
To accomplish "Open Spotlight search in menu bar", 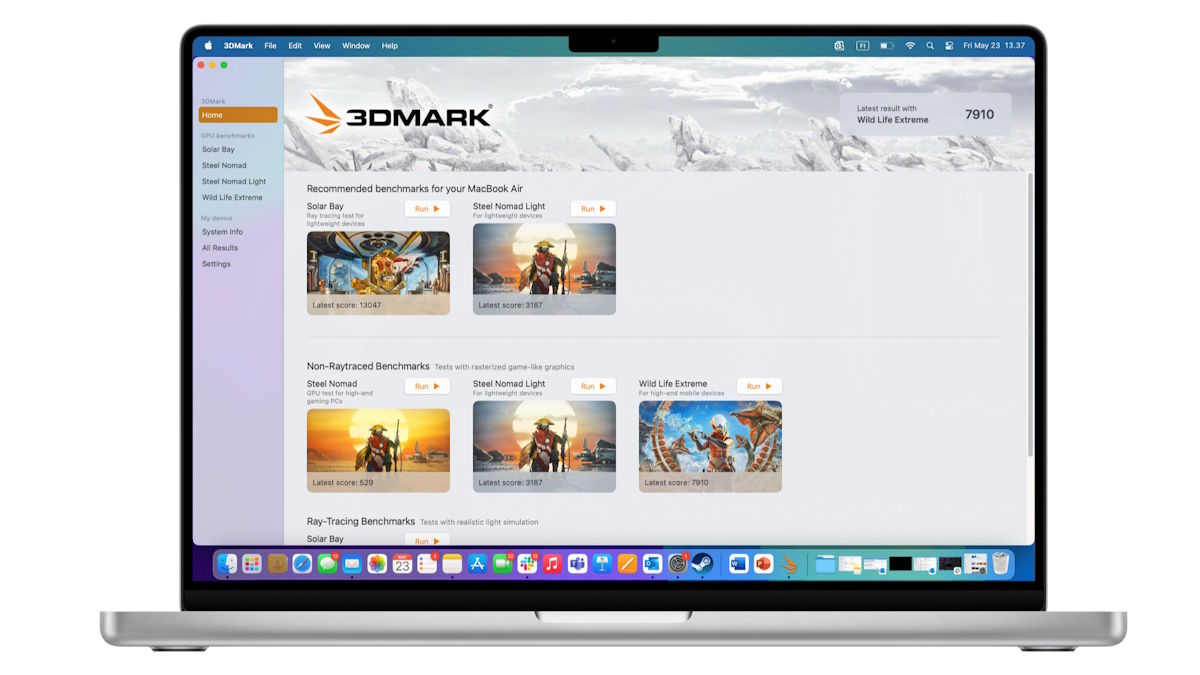I will [x=930, y=45].
